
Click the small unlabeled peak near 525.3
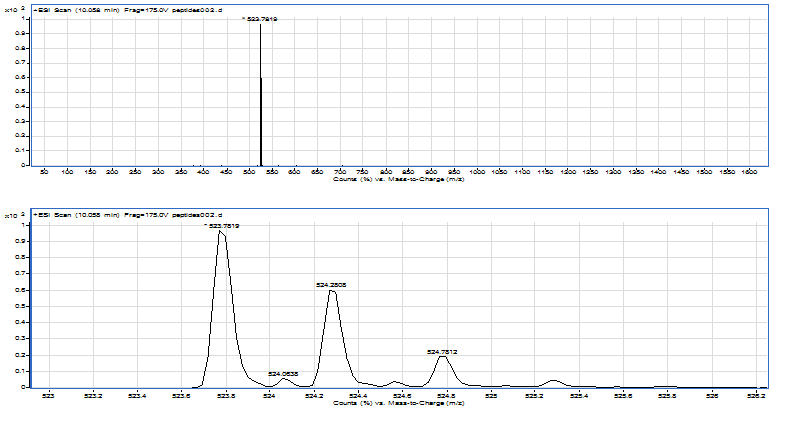(553, 380)
